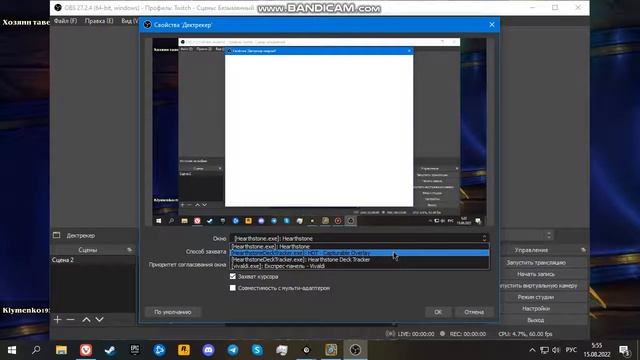Open volume control in system tray
The height and width of the screenshot is (360, 640).
click(x=556, y=350)
